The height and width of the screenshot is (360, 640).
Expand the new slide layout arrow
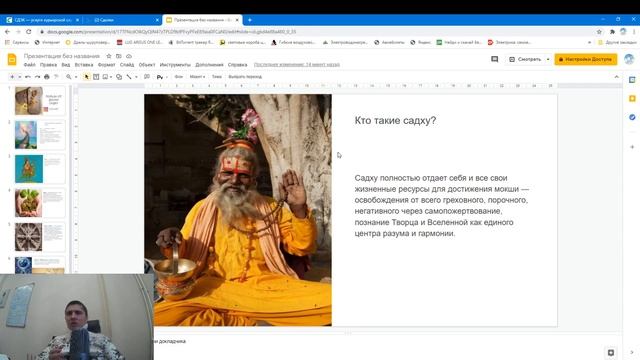pos(19,77)
